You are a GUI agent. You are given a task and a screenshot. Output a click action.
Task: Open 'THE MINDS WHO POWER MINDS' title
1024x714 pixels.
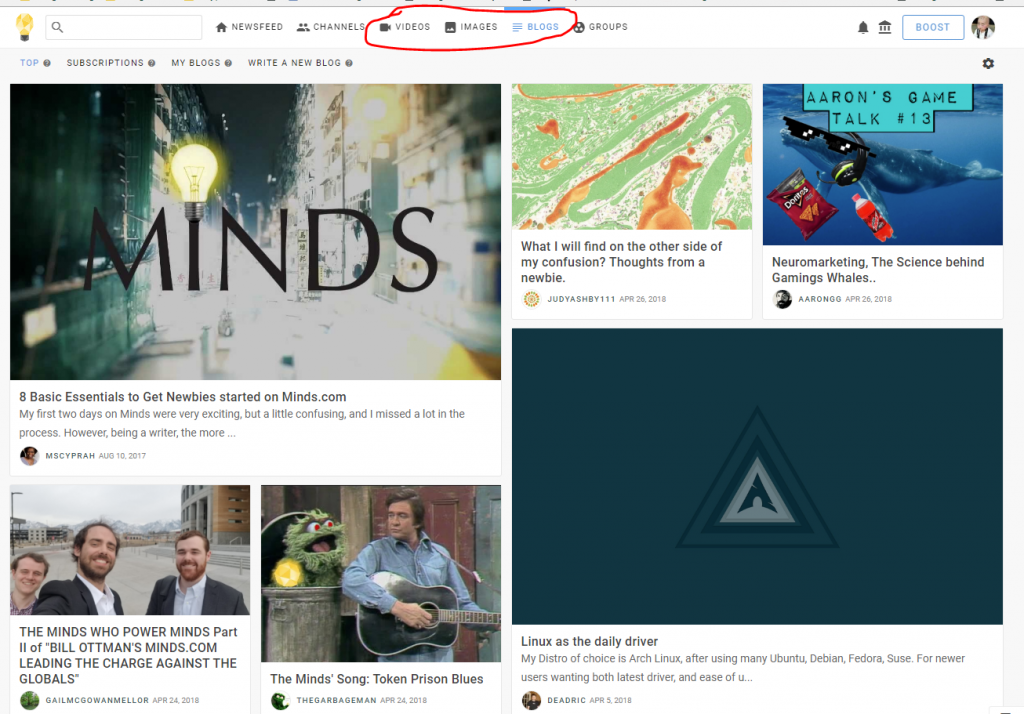[x=128, y=655]
